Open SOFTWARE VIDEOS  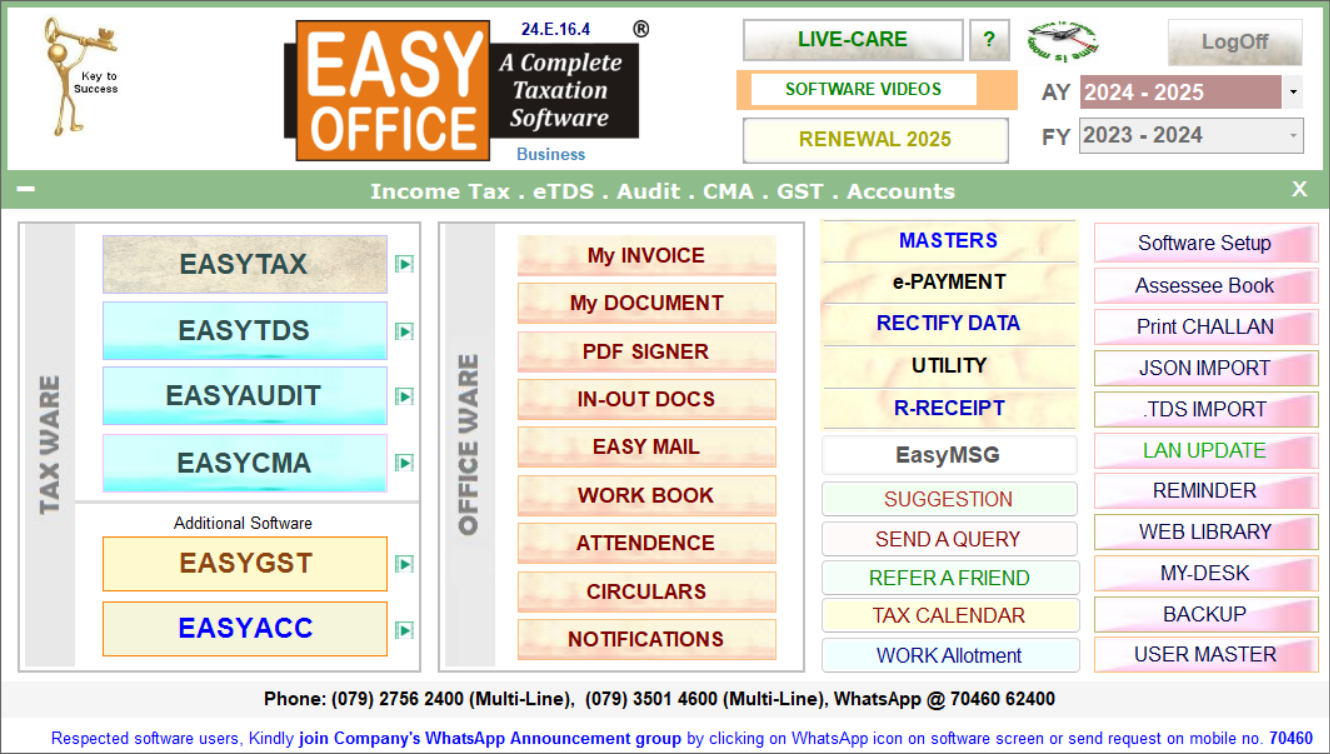point(864,89)
